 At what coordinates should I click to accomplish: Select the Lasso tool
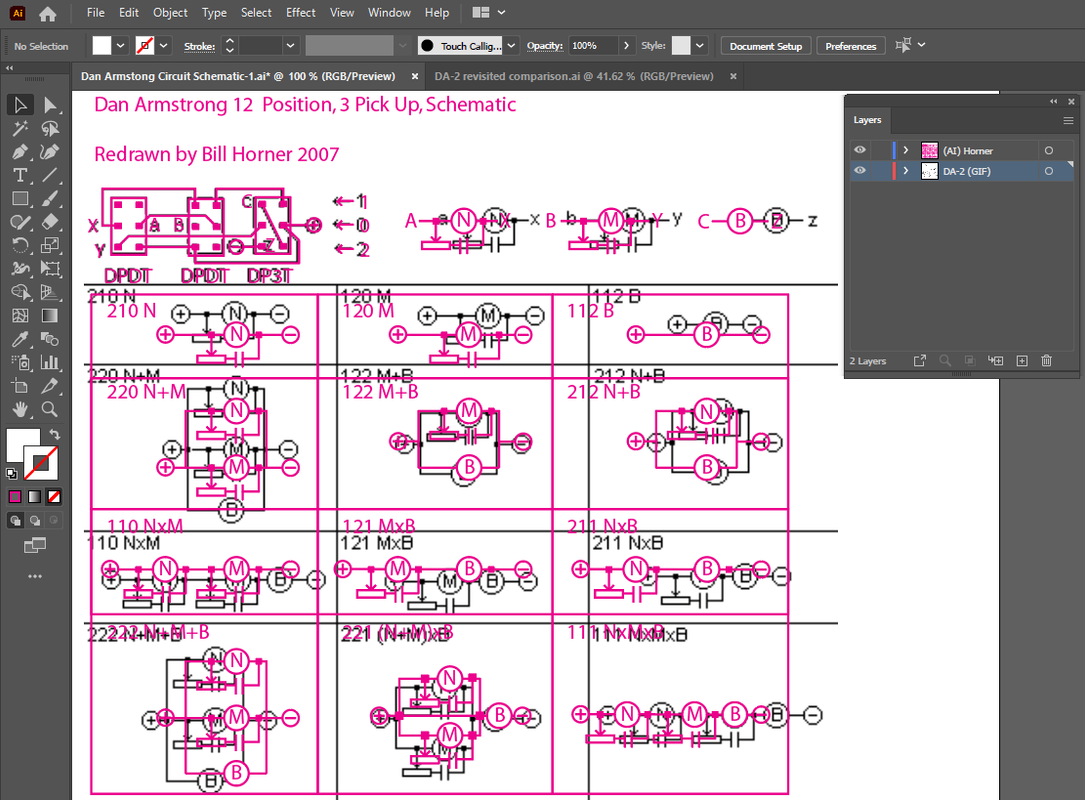pos(50,129)
